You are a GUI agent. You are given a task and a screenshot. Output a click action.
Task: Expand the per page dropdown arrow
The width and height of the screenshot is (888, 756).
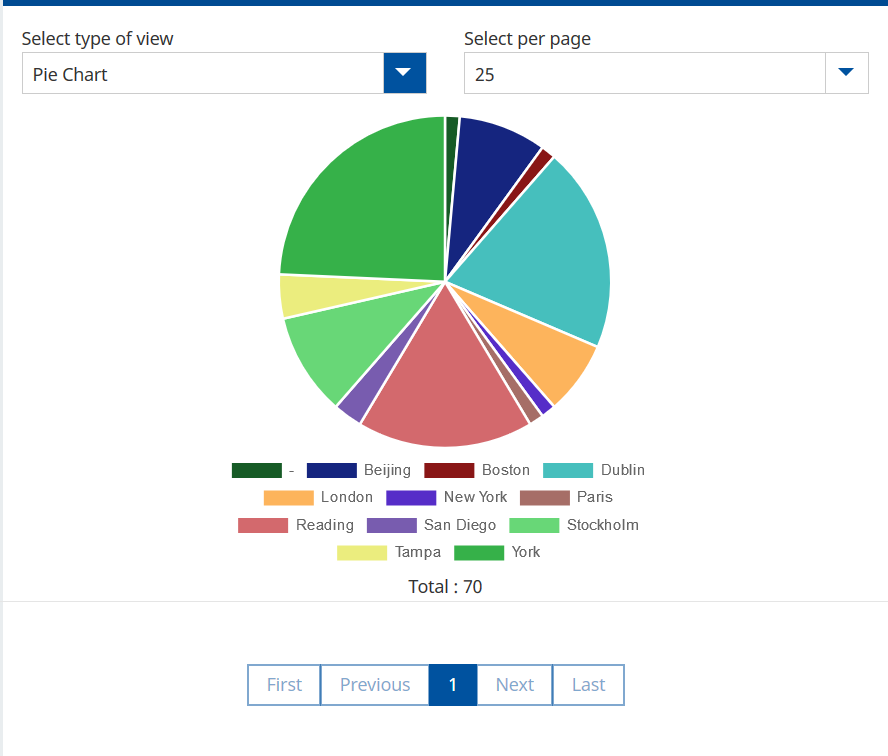click(x=846, y=73)
